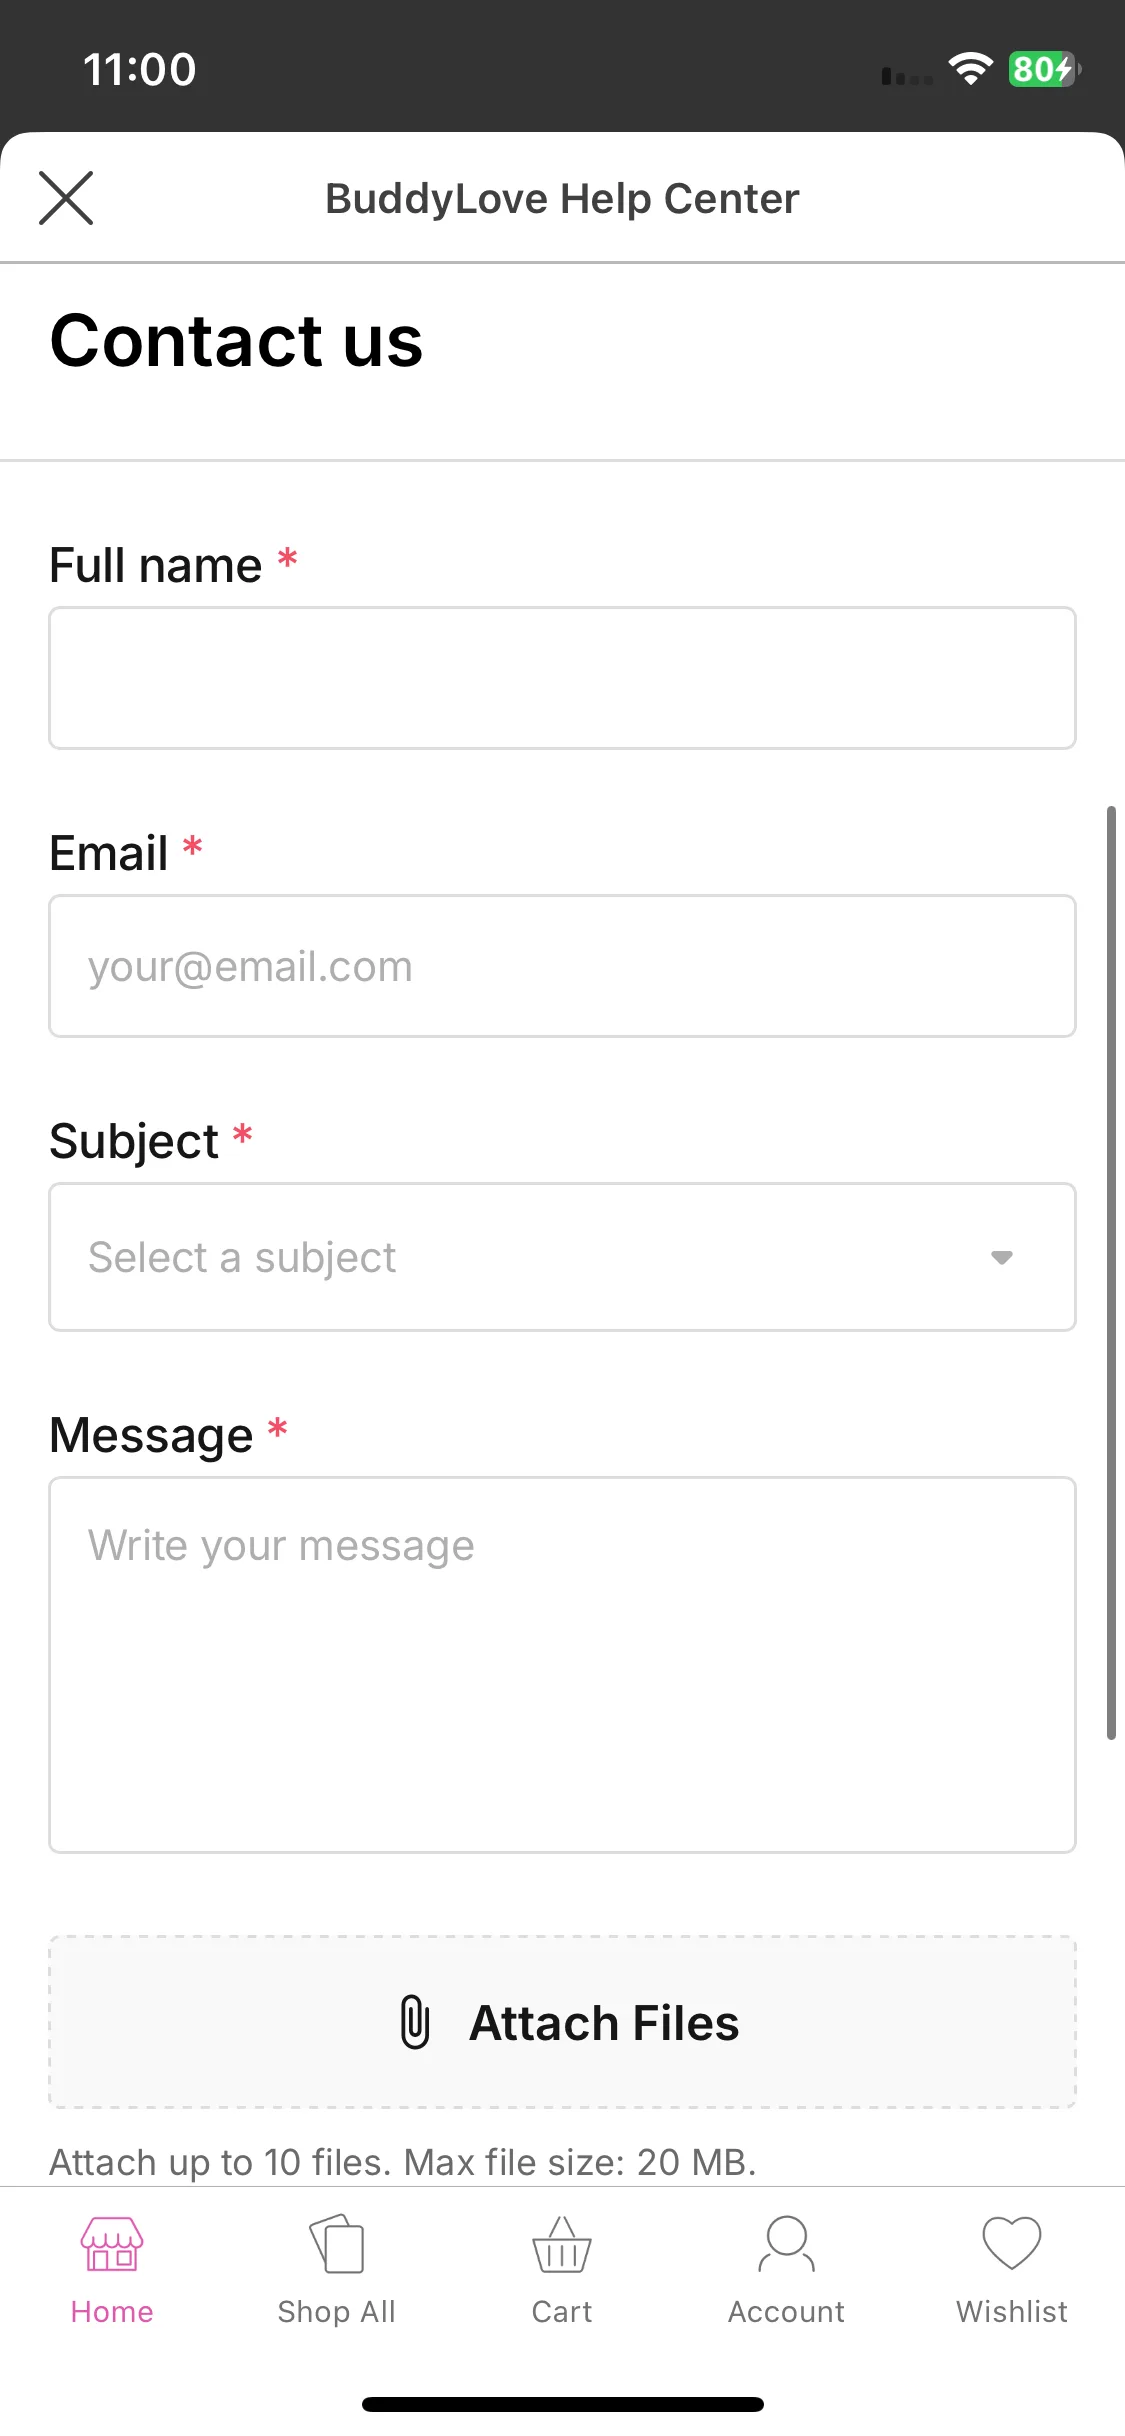Viewport: 1125px width, 2436px height.
Task: Tap the battery indicator icon
Action: (x=1044, y=69)
